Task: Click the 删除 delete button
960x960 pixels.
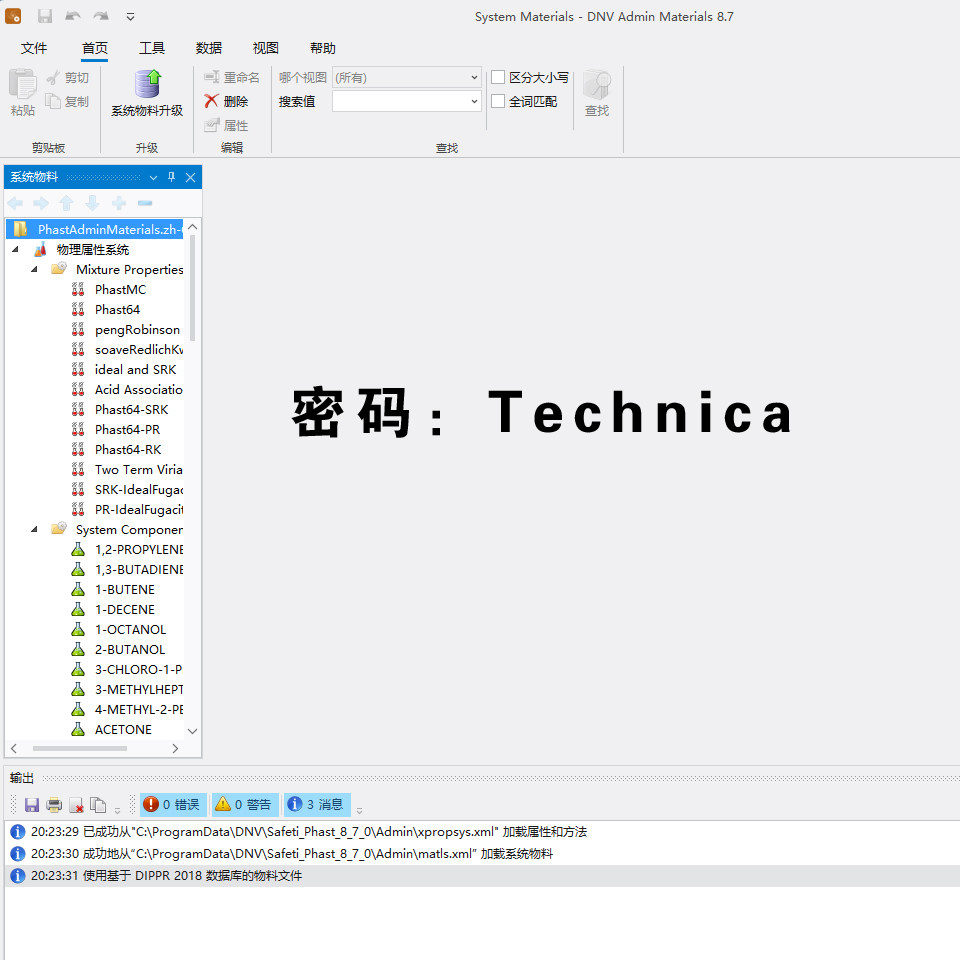Action: coord(227,101)
